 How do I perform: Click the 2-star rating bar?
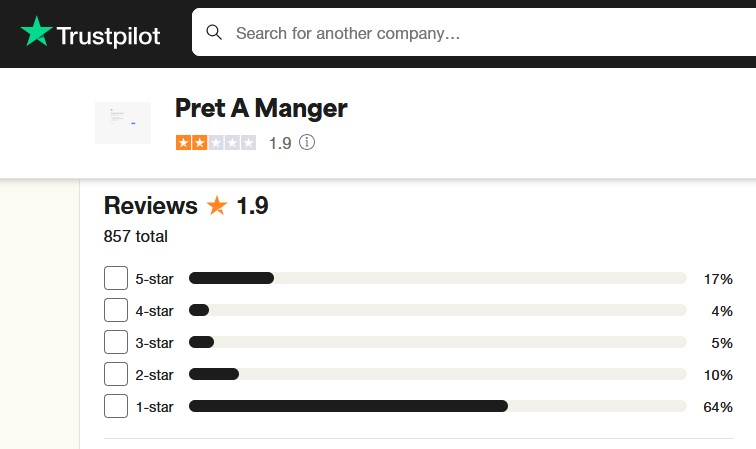[437, 374]
